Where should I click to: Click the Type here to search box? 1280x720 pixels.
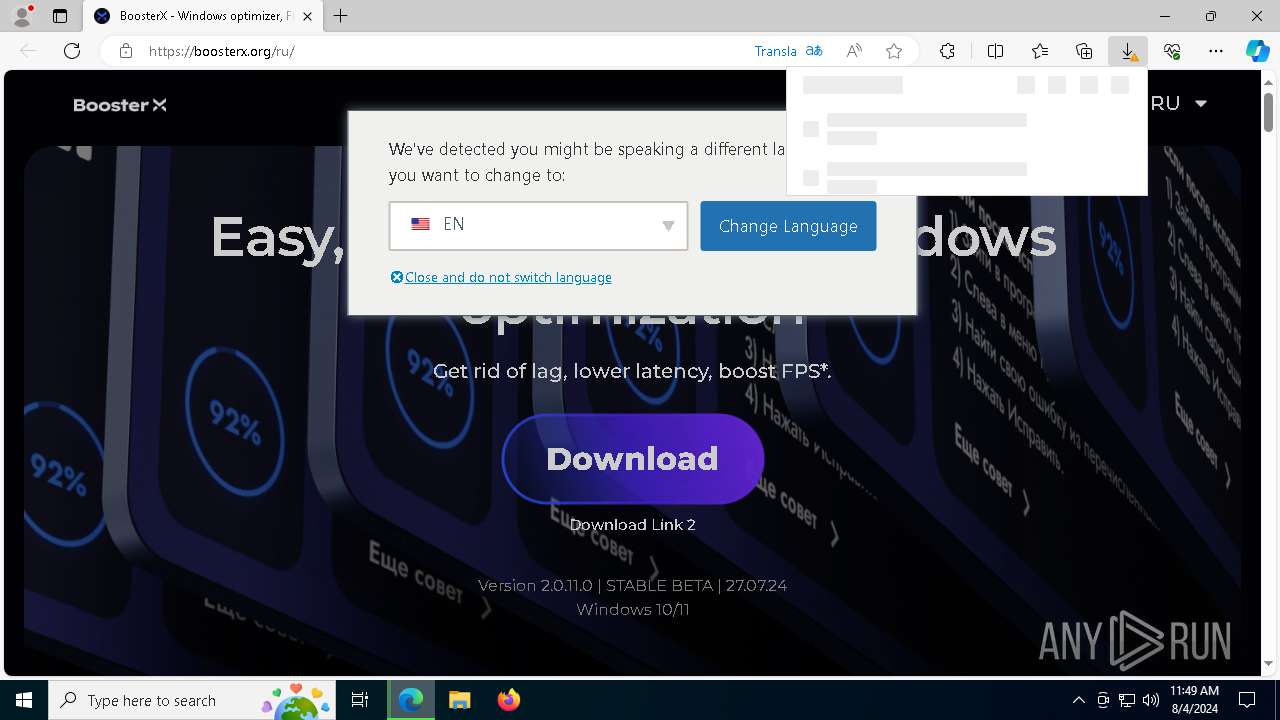[192, 700]
